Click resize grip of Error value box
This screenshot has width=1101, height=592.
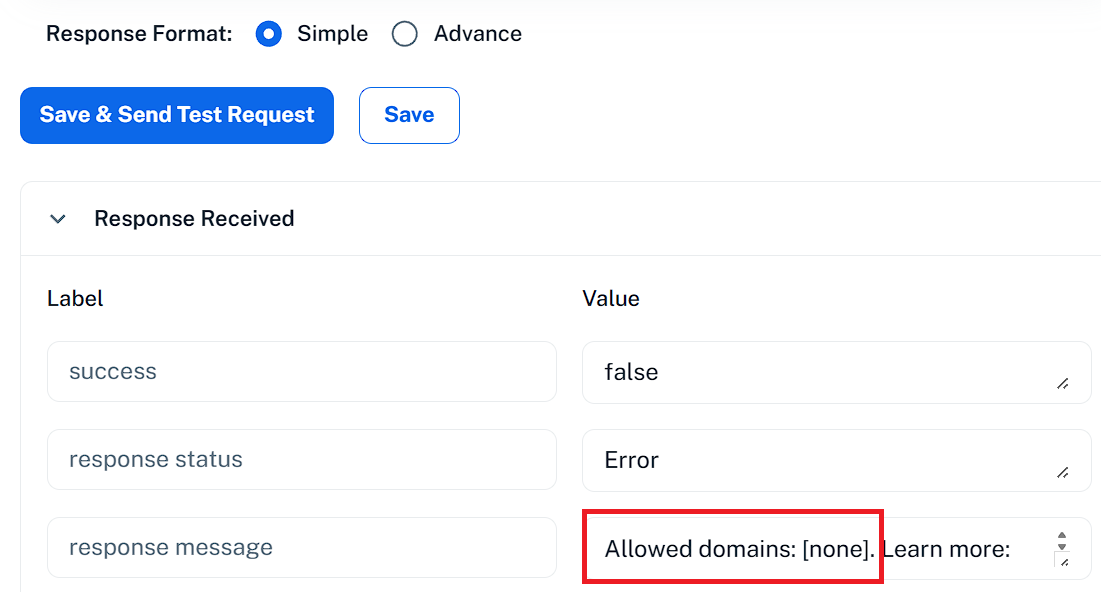[x=1063, y=473]
